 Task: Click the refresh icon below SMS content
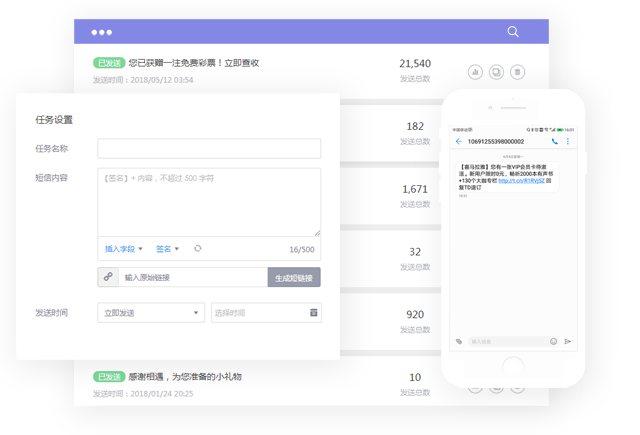198,249
